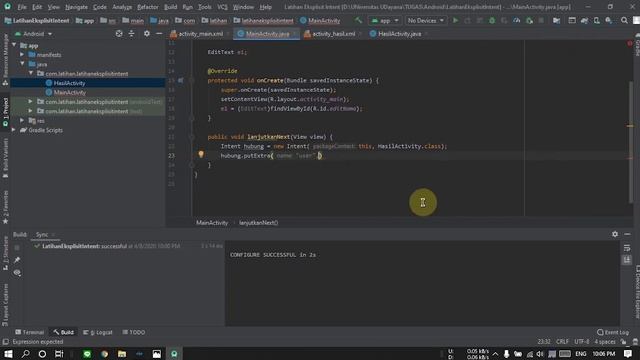Open the VCS menu
Viewport: 640px width, 360px height.
(222, 7)
